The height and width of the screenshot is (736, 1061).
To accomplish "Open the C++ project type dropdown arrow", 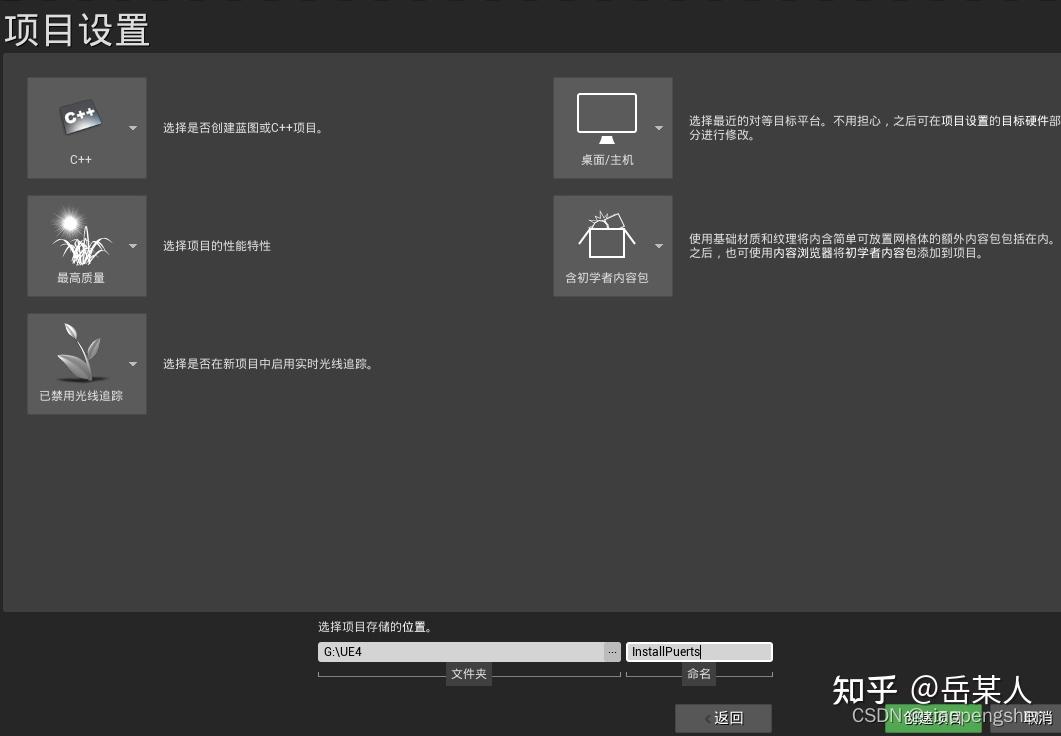I will pyautogui.click(x=132, y=128).
